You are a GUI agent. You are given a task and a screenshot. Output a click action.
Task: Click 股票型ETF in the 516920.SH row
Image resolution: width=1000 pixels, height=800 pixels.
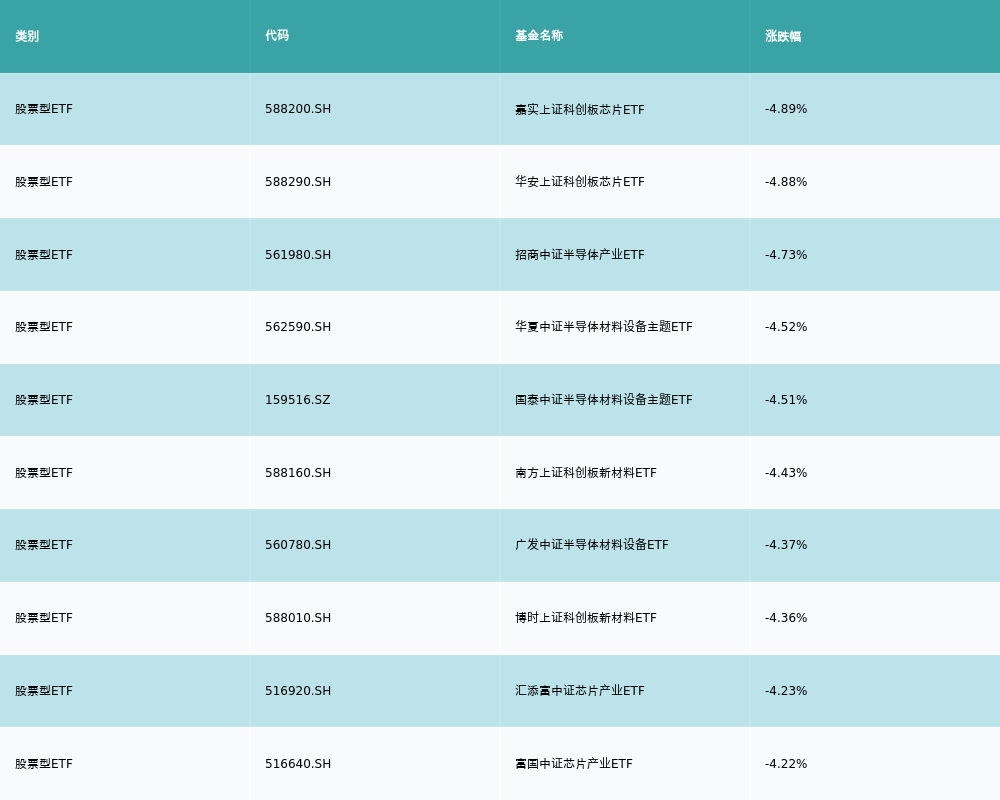tap(44, 691)
